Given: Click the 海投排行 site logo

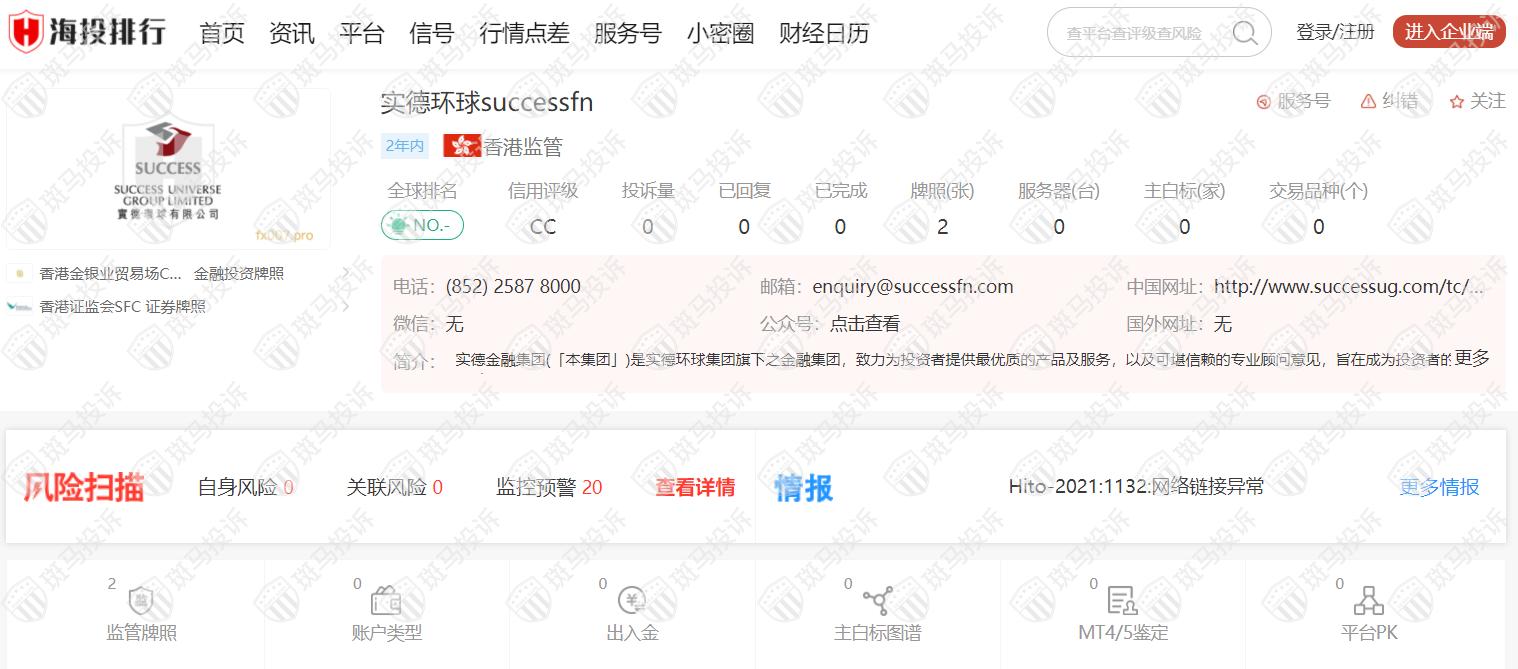Looking at the screenshot, I should click(88, 33).
